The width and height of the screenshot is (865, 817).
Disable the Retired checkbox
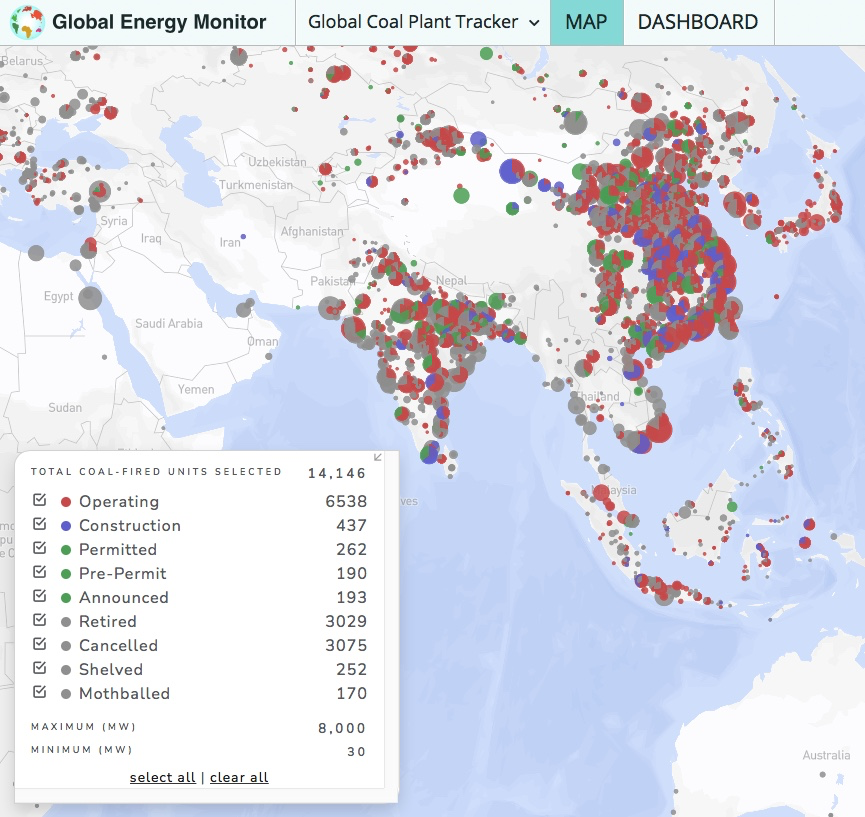39,620
